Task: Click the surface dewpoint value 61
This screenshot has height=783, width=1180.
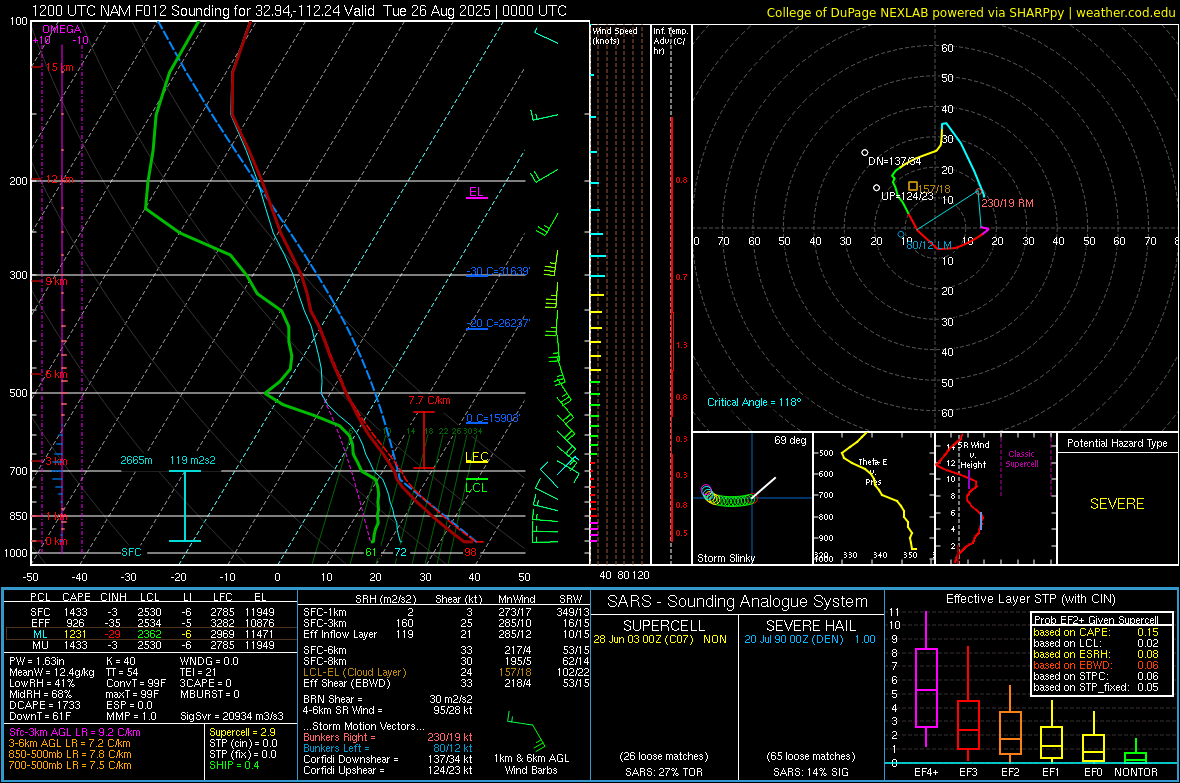Action: click(370, 552)
